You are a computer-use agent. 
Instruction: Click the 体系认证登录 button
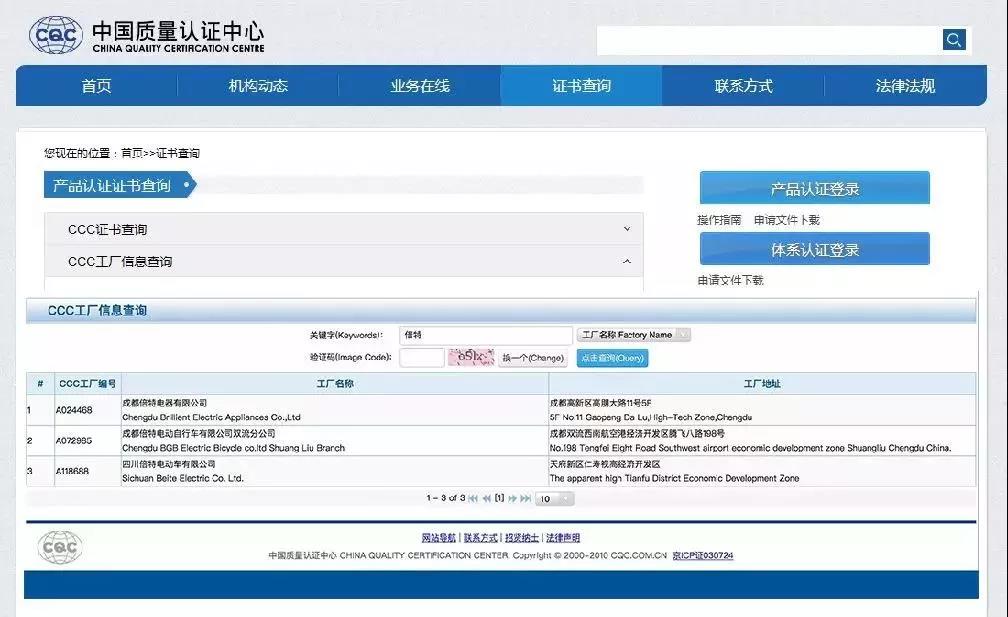[814, 249]
